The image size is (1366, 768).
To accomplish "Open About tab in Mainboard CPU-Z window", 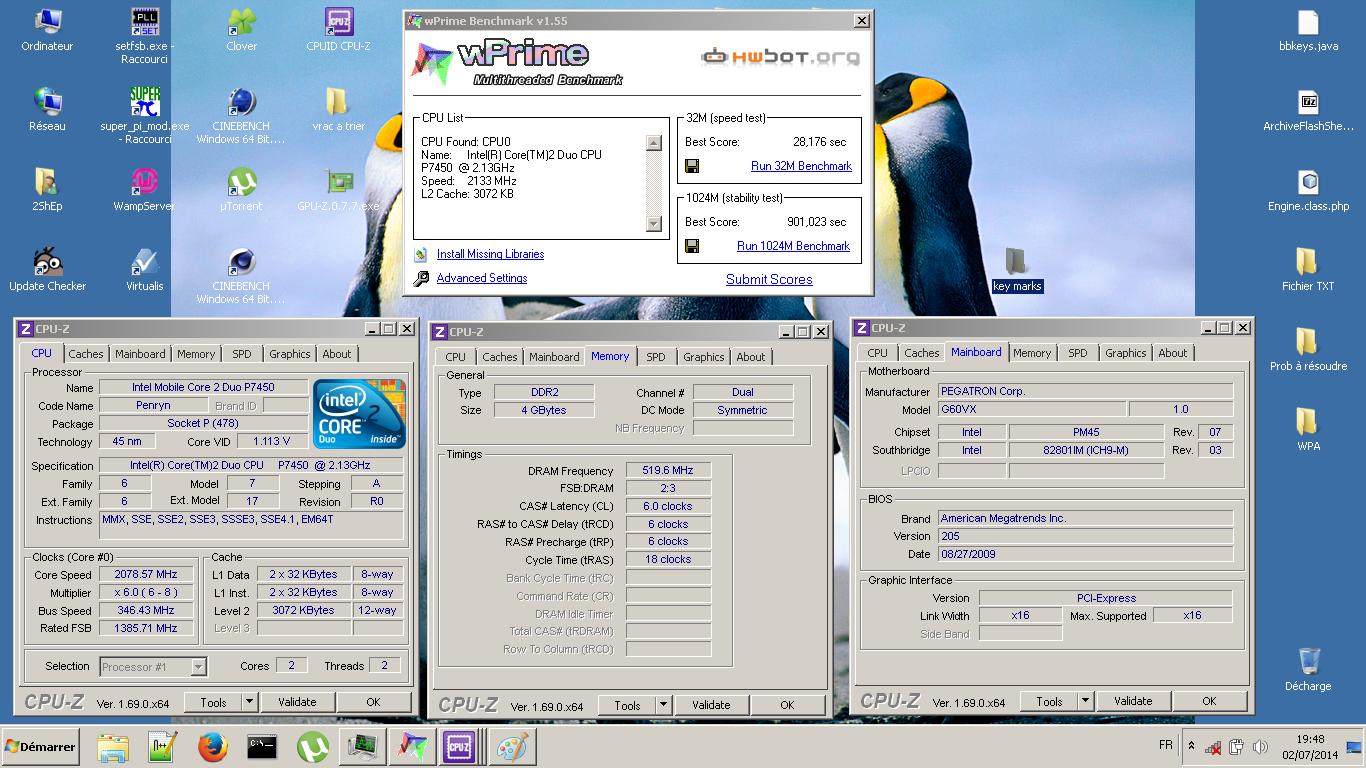I will click(x=1173, y=353).
